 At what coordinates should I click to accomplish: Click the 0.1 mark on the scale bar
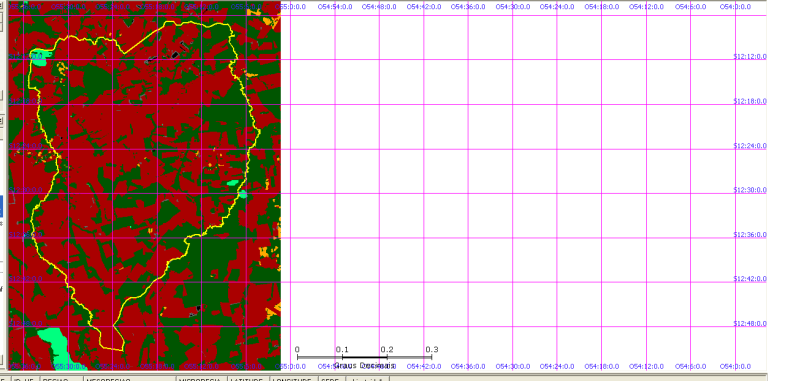point(342,350)
